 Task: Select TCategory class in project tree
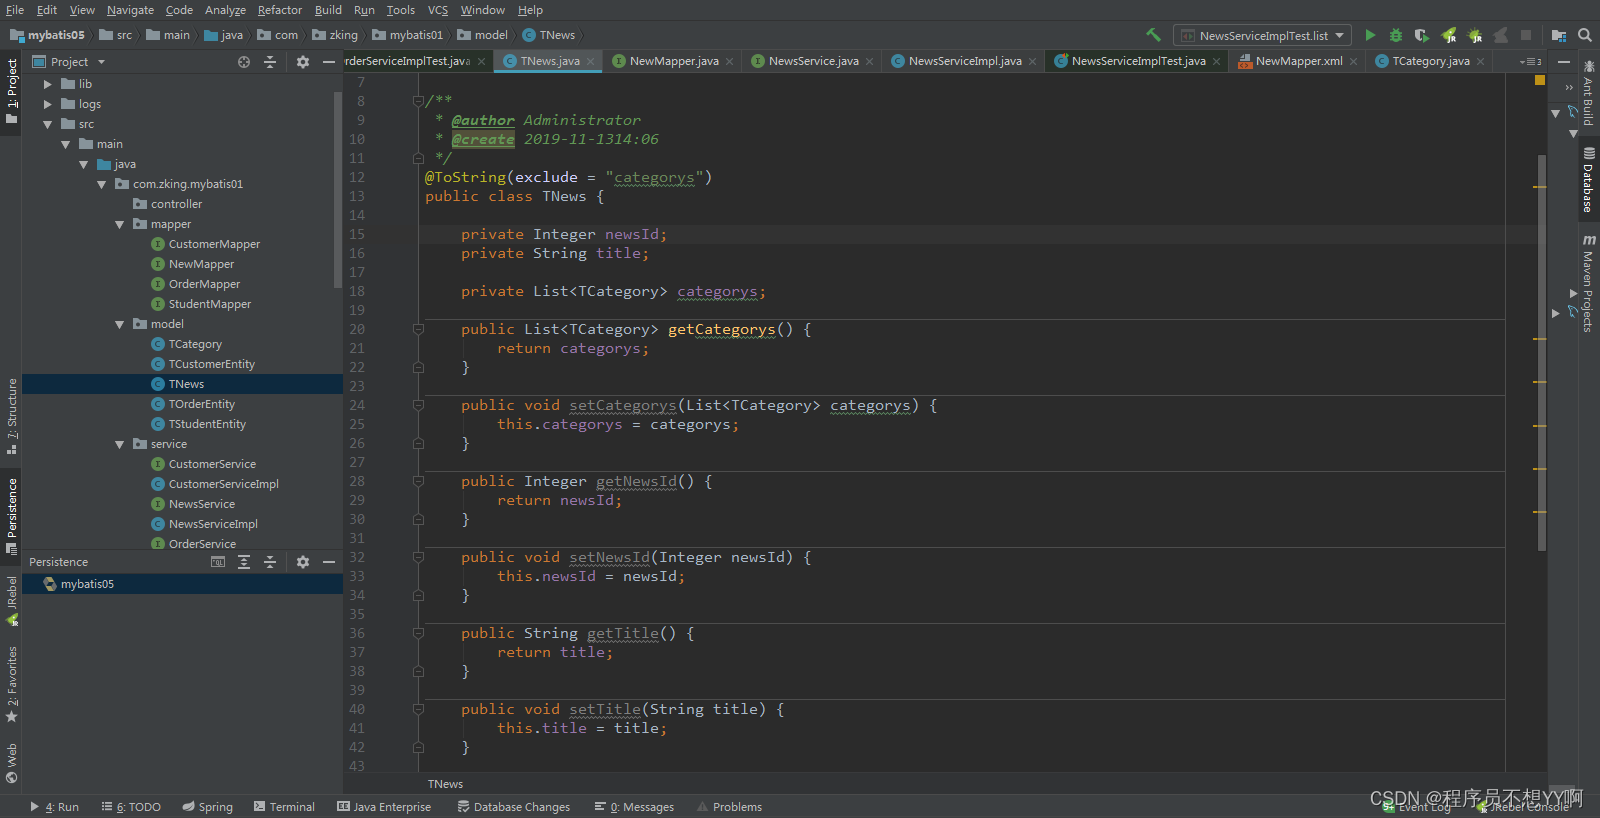coord(195,344)
